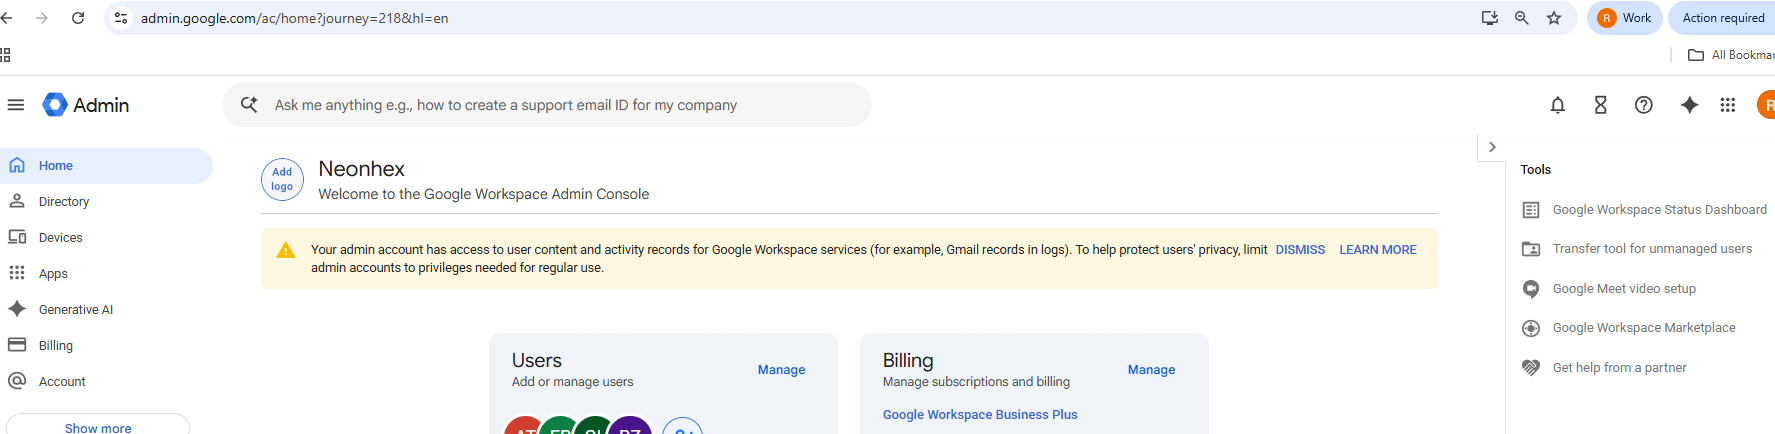The height and width of the screenshot is (434, 1775).
Task: Click the browser forward arrow
Action: [x=42, y=18]
